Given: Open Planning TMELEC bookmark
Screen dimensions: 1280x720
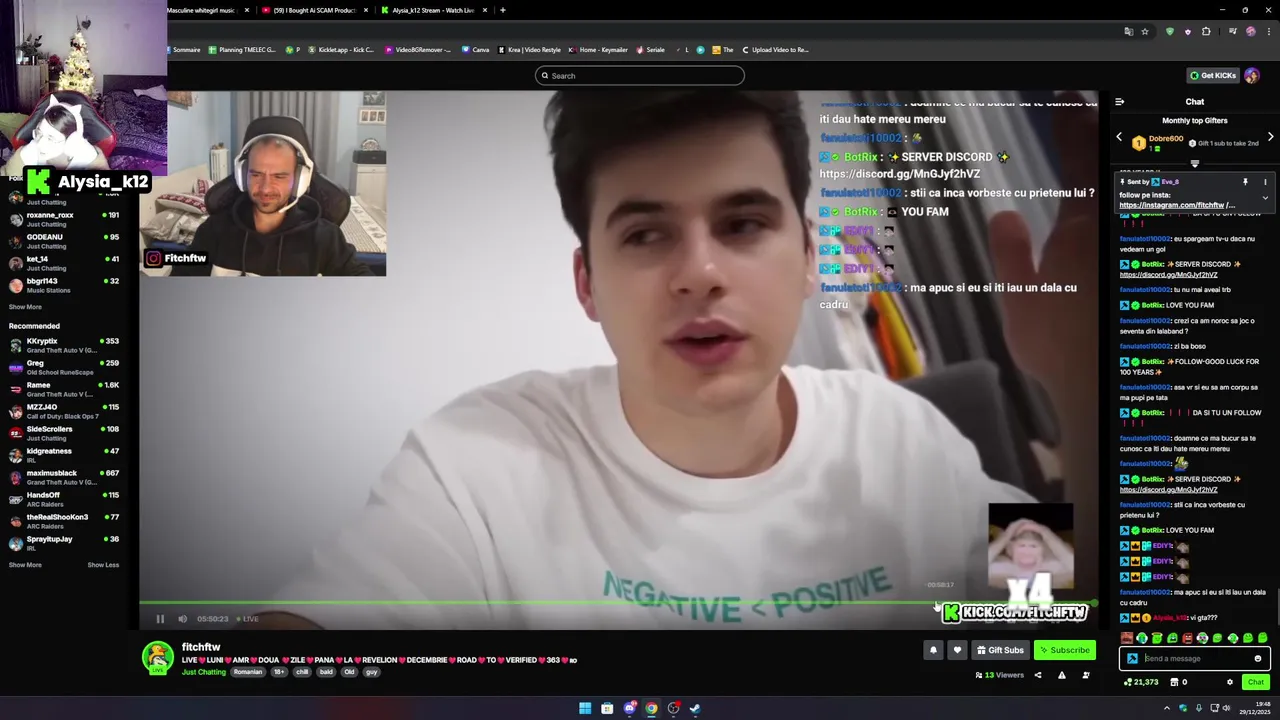Looking at the screenshot, I should (242, 49).
